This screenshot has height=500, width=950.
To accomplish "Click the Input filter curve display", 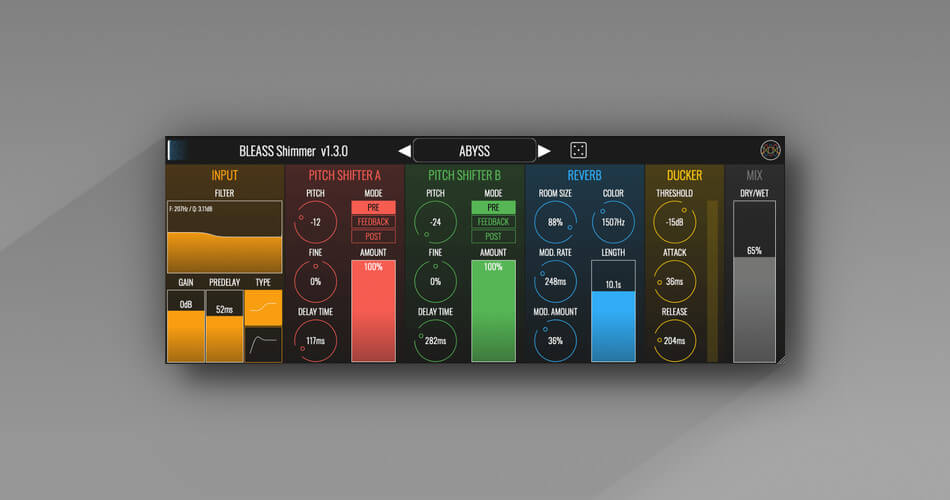I will click(224, 236).
